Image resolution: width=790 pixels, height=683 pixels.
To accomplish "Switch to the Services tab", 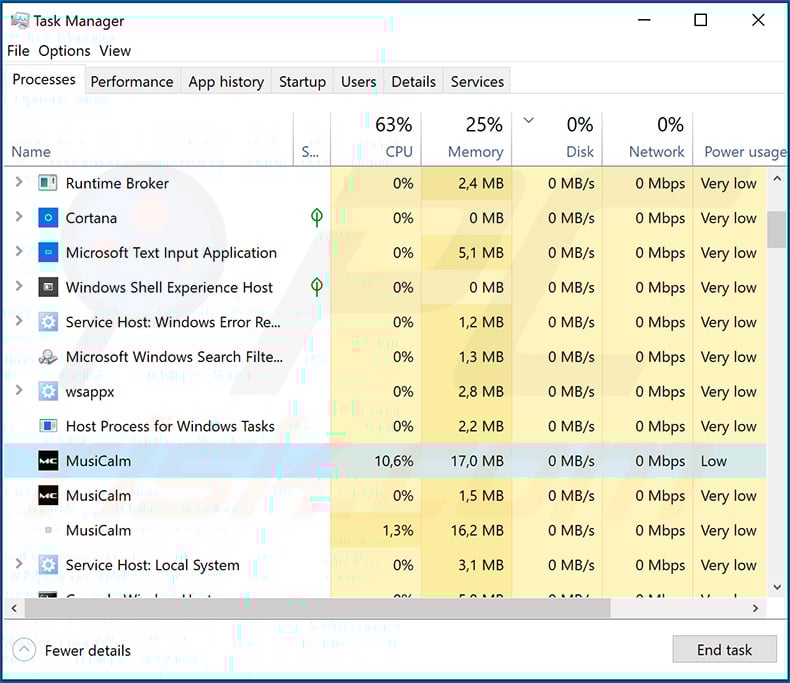I will coord(477,82).
